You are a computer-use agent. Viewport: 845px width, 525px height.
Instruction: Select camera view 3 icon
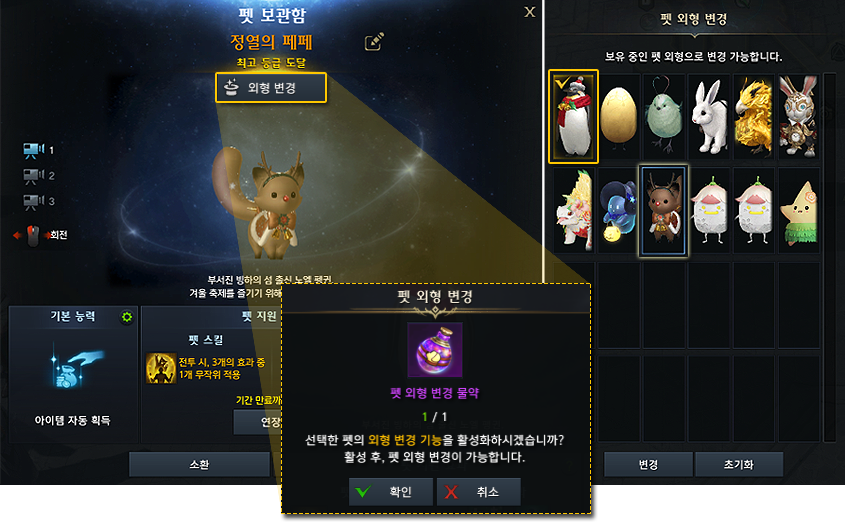[33, 202]
